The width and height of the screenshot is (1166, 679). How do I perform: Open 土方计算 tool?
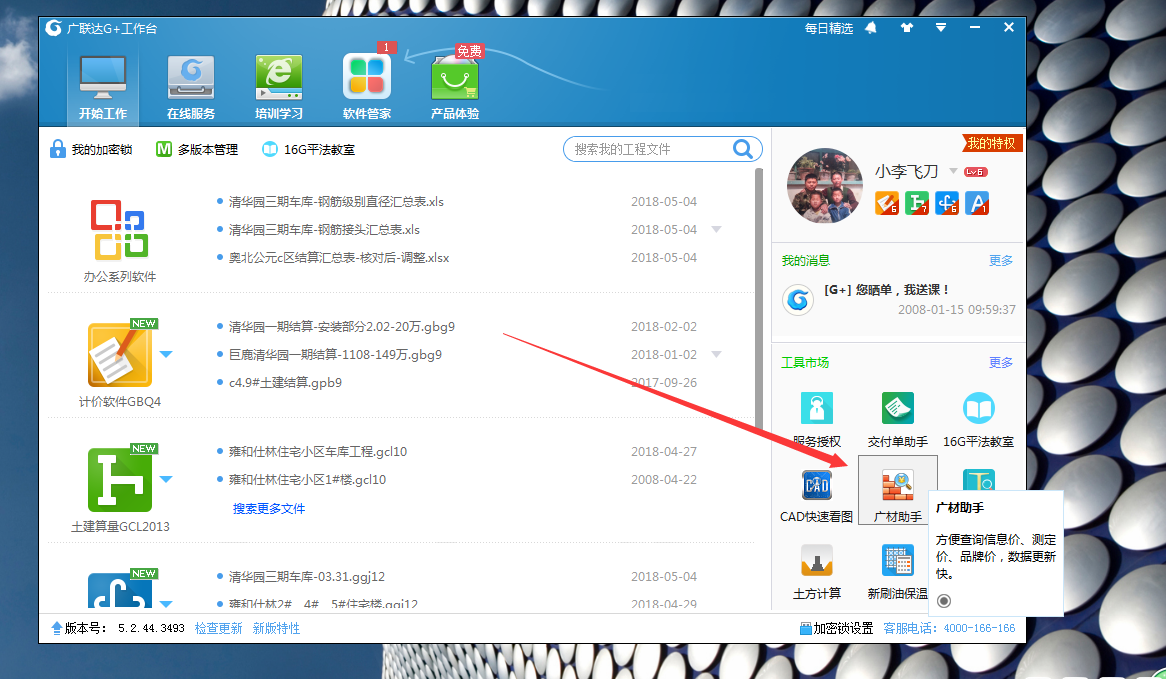[816, 571]
